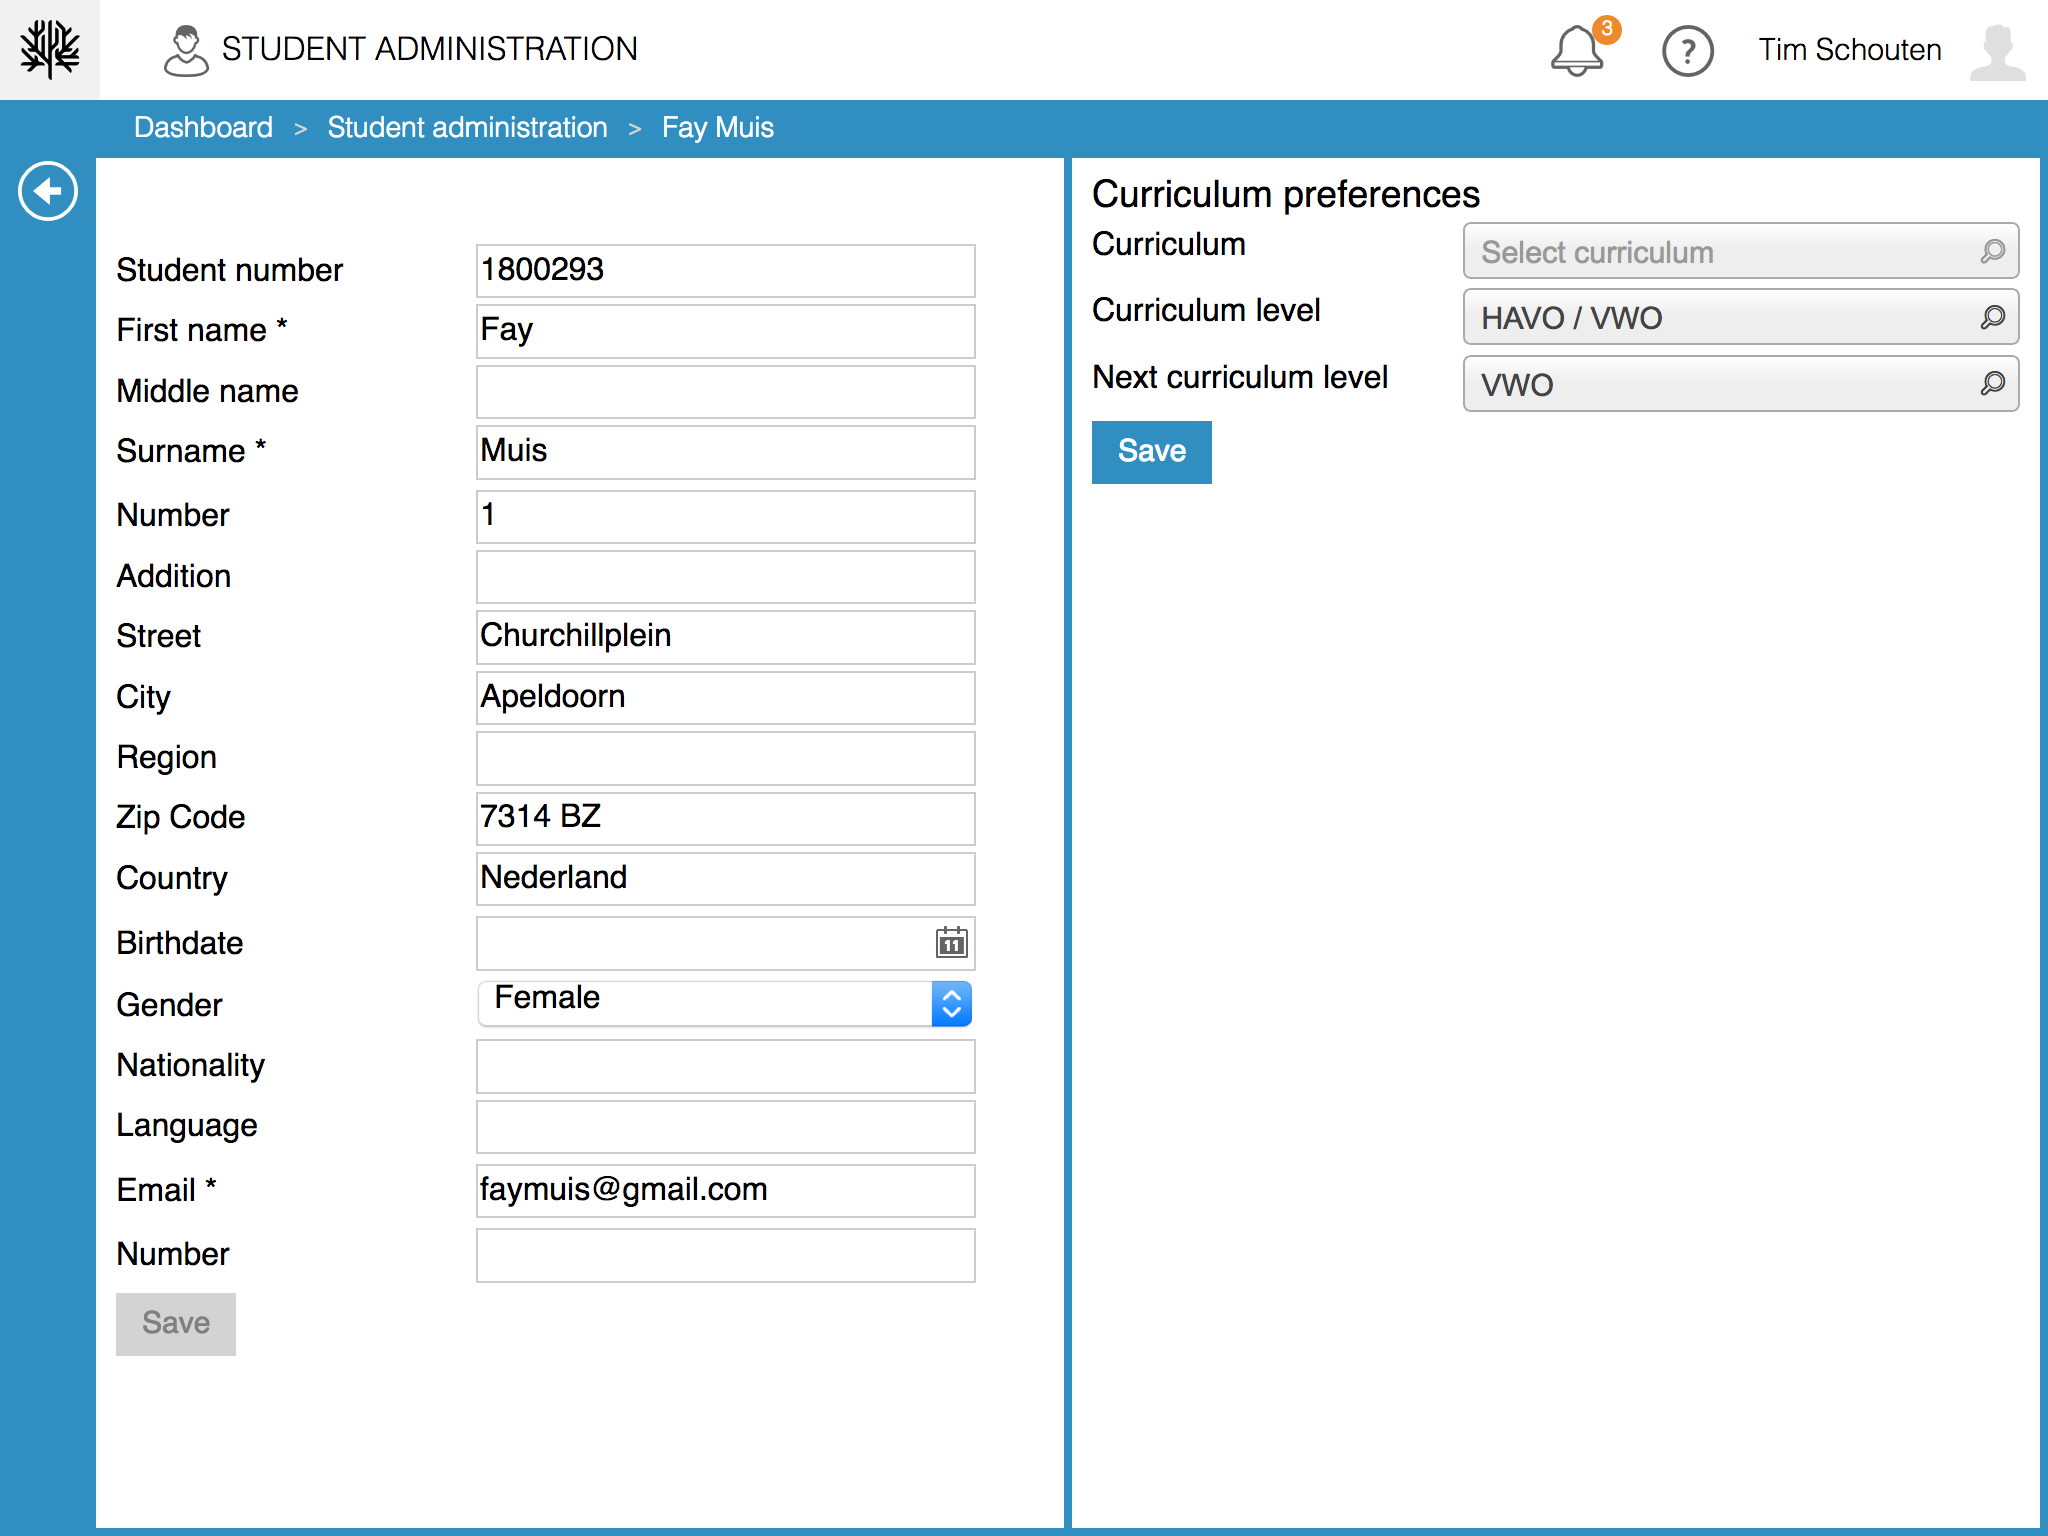Click the user avatar icon
2048x1536 pixels.
point(1997,51)
